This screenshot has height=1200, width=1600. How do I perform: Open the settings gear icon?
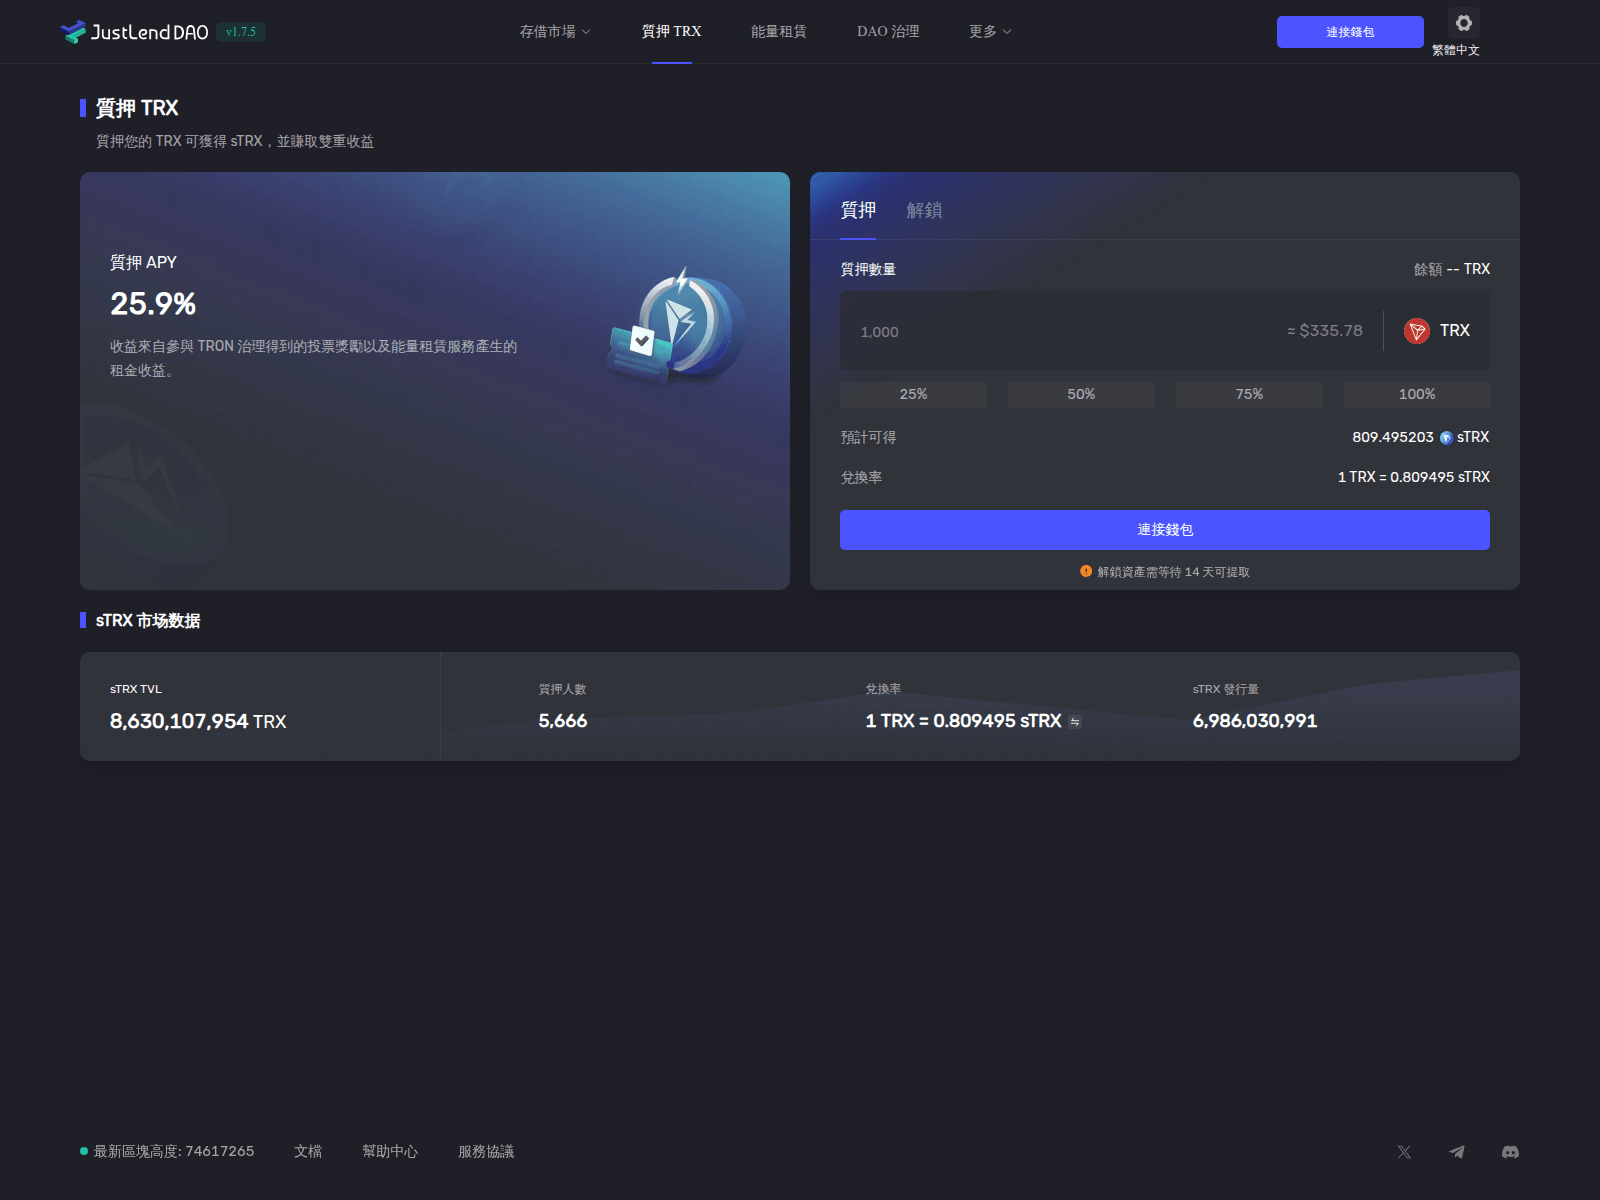point(1464,23)
